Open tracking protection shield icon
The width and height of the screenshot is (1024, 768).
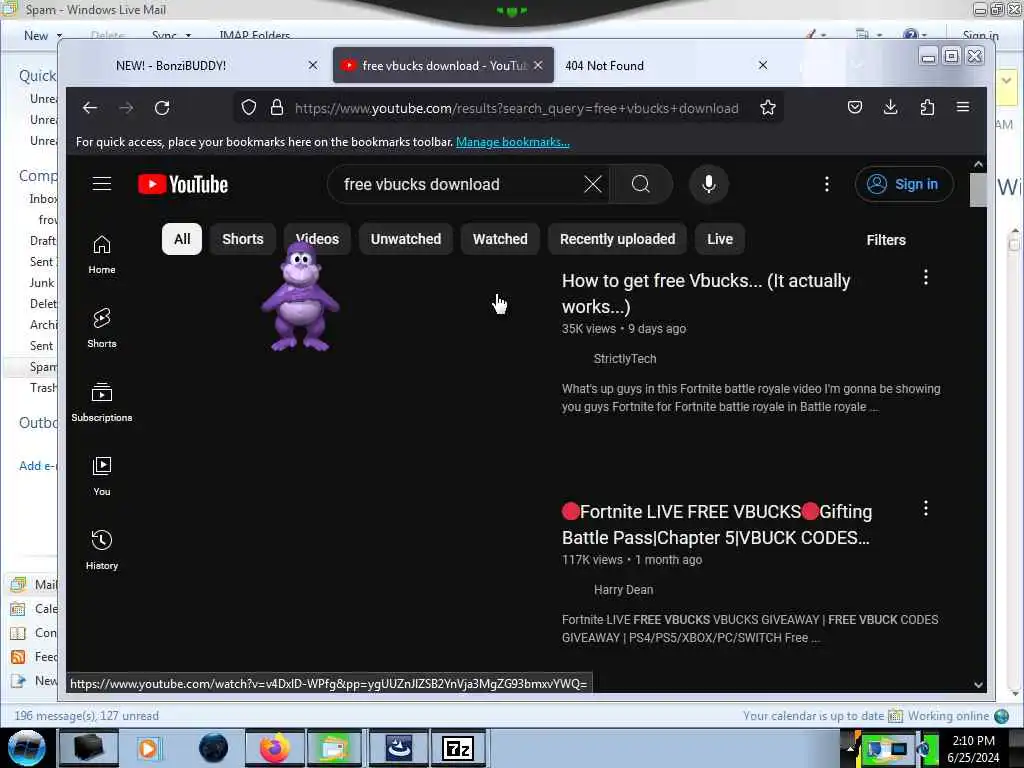click(x=249, y=108)
